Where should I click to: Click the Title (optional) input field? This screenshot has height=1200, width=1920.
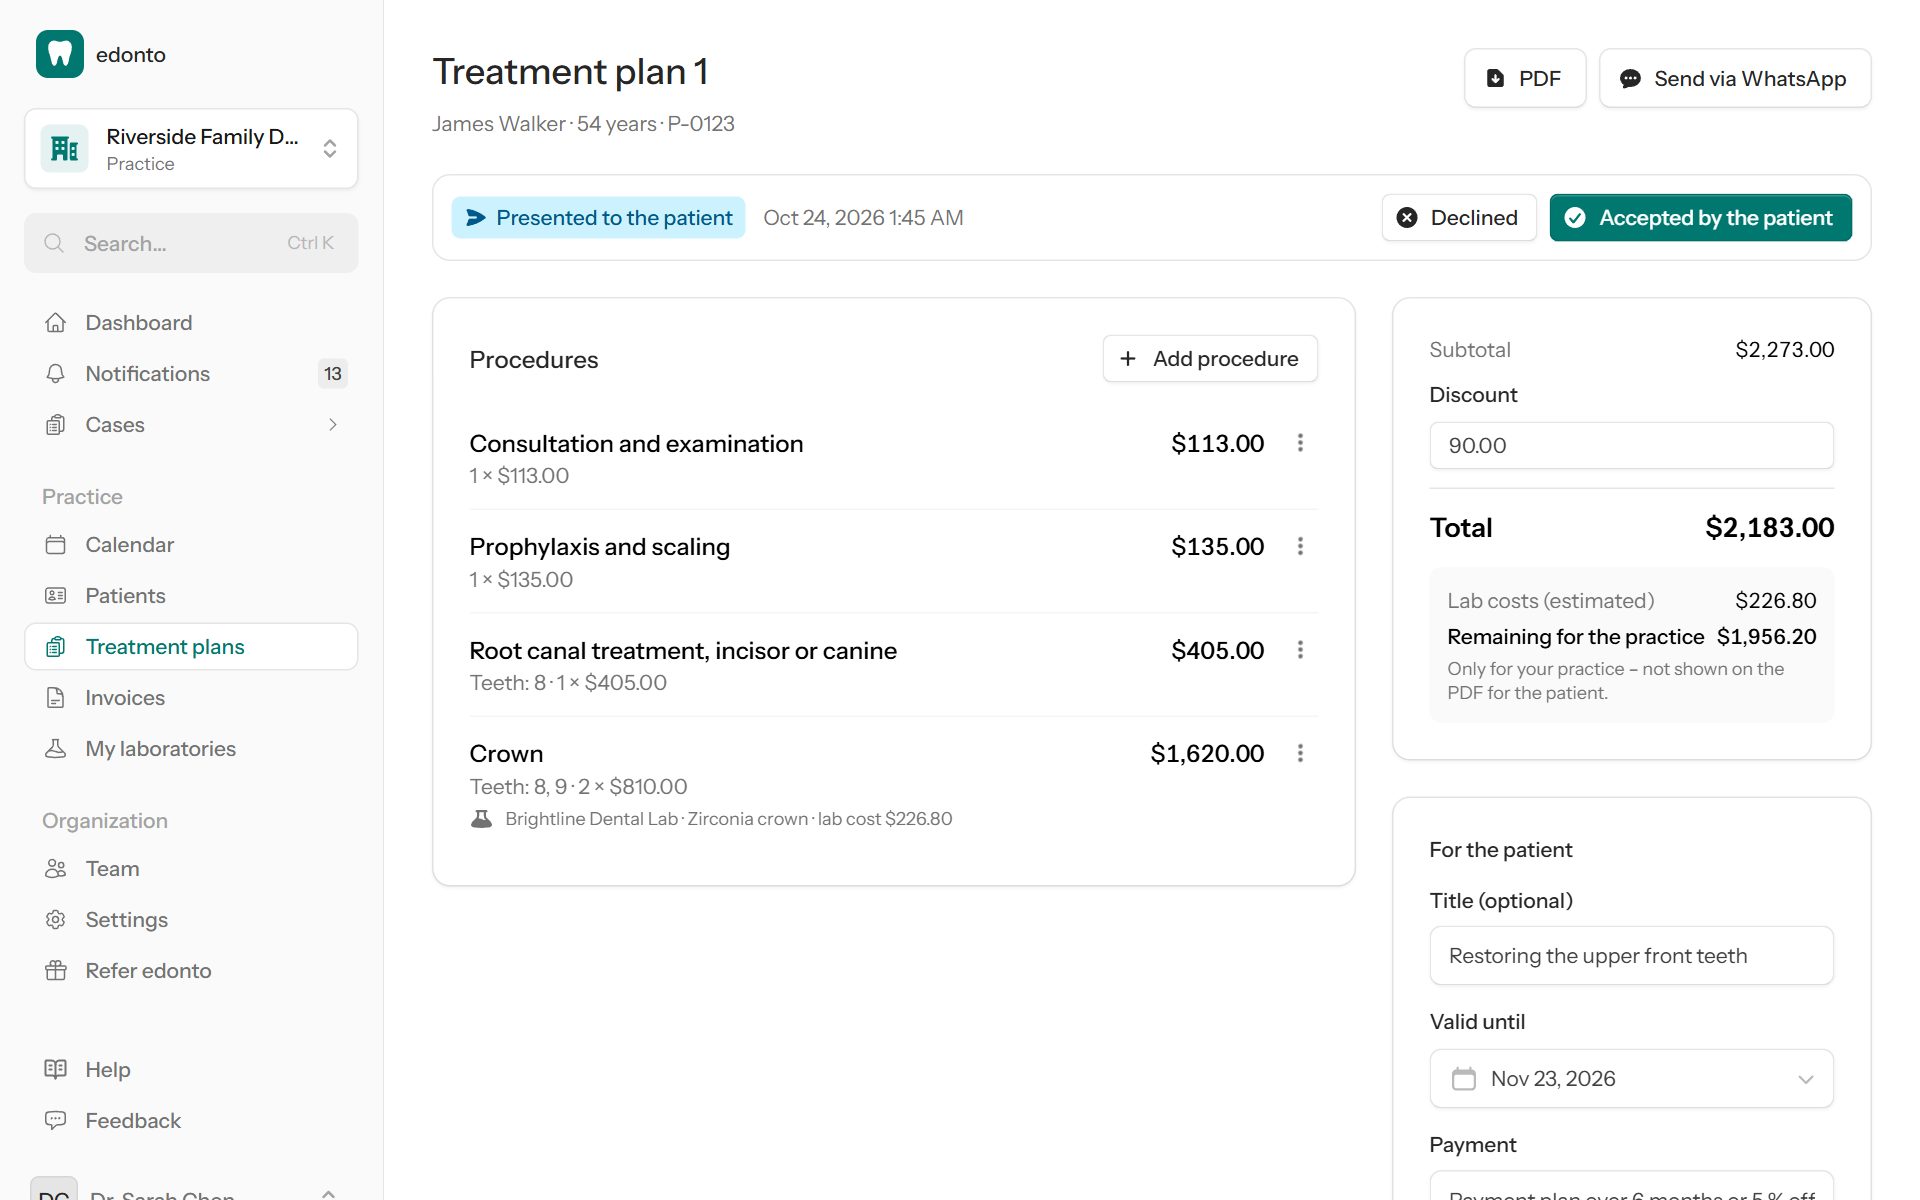pyautogui.click(x=1631, y=955)
